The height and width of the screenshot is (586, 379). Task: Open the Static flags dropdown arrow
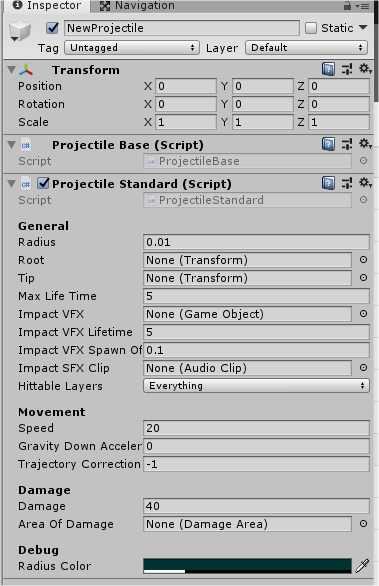[x=363, y=28]
